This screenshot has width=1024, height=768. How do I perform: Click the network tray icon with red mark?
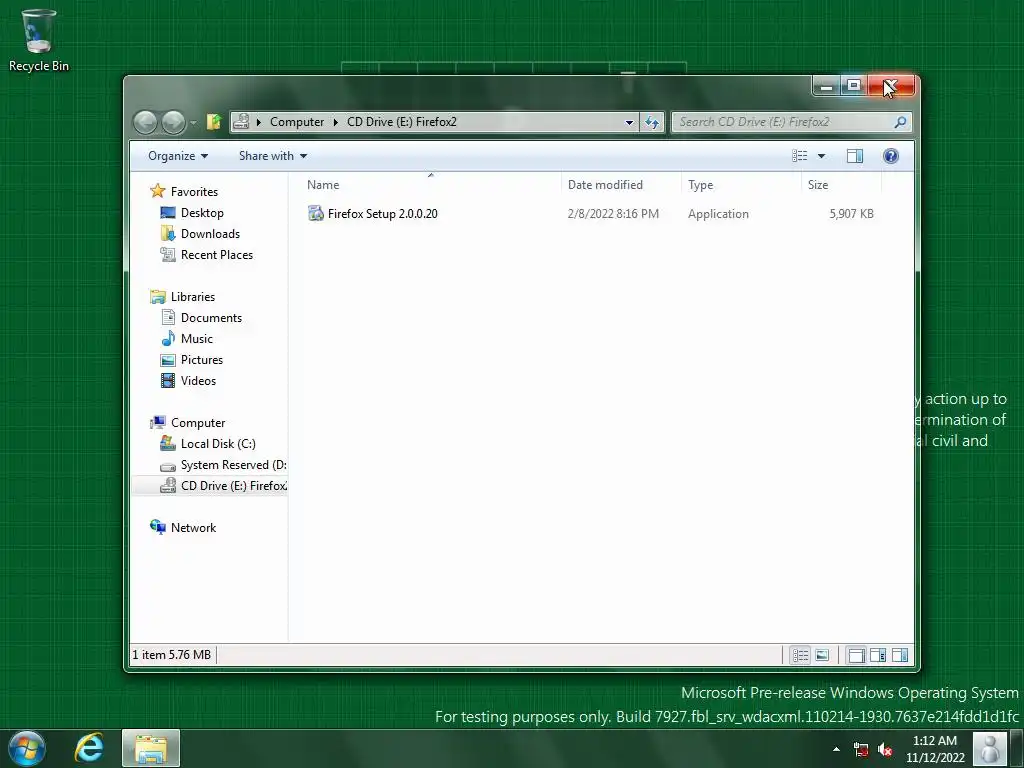(861, 749)
